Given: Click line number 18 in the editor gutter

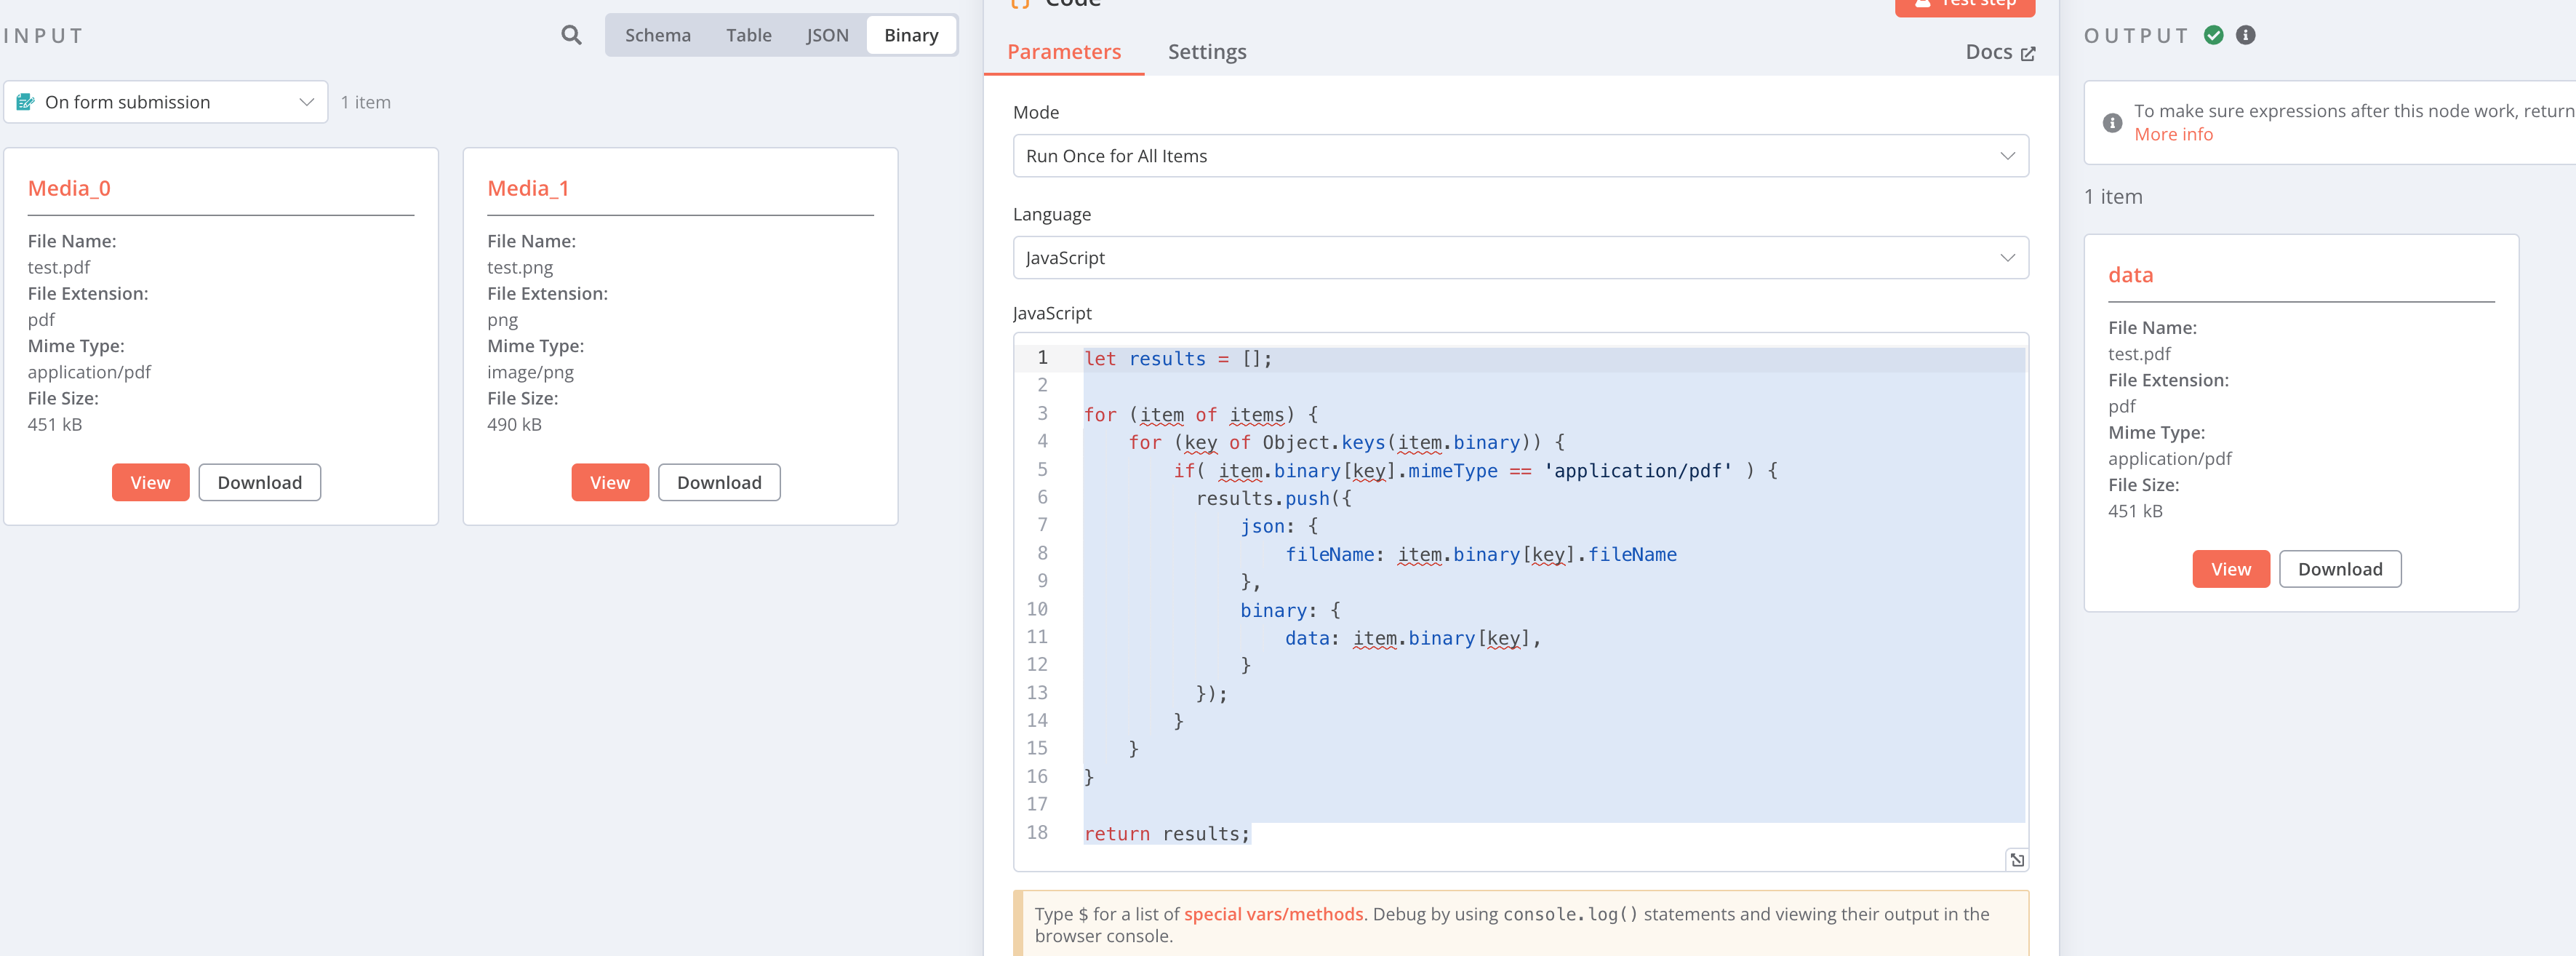Looking at the screenshot, I should pyautogui.click(x=1037, y=832).
